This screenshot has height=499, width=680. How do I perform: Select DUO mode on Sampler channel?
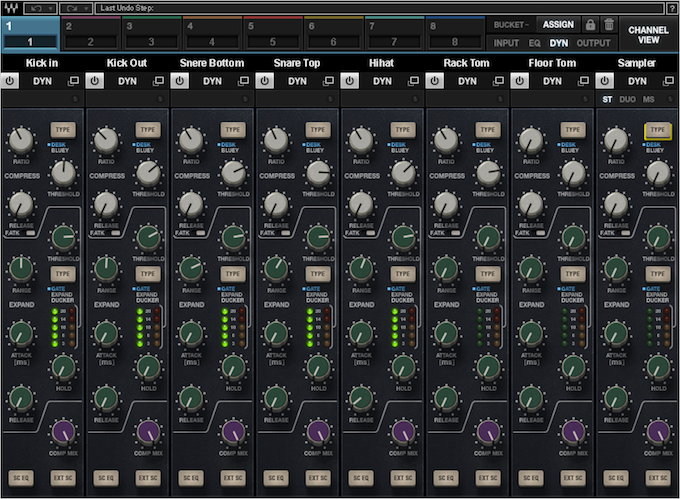coord(628,99)
